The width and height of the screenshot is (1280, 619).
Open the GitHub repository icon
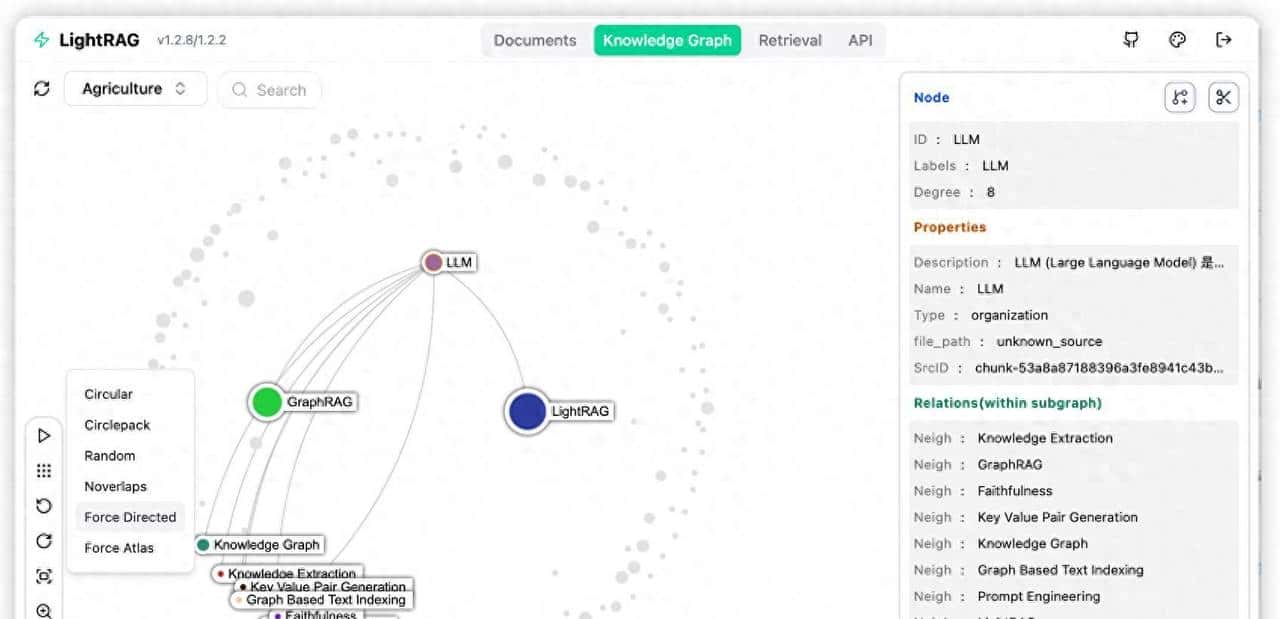tap(1131, 40)
